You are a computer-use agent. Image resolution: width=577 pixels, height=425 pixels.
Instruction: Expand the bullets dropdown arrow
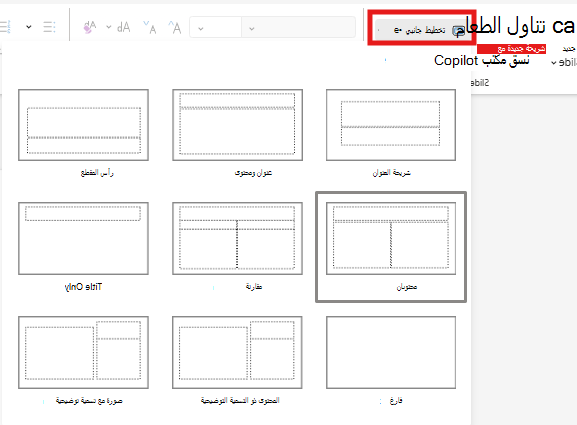(29, 27)
